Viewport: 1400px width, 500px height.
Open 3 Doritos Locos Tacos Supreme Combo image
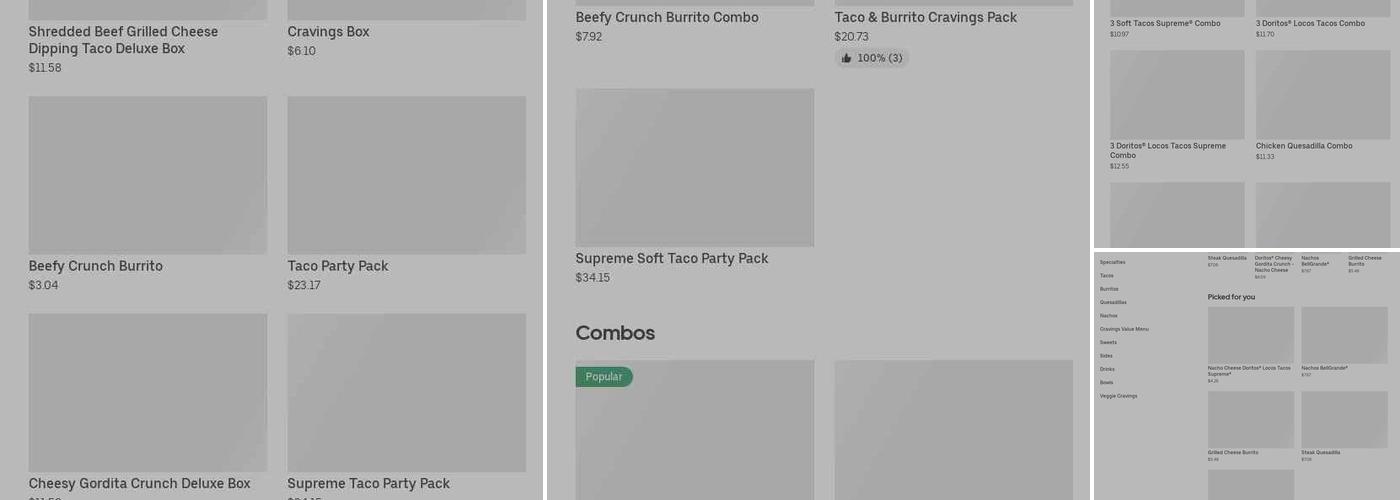(1177, 95)
